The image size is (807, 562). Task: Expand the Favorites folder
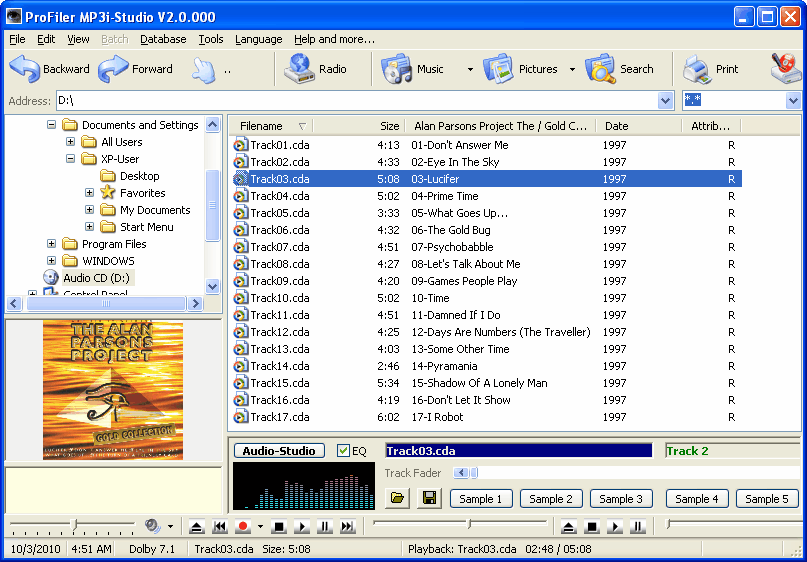pos(90,192)
